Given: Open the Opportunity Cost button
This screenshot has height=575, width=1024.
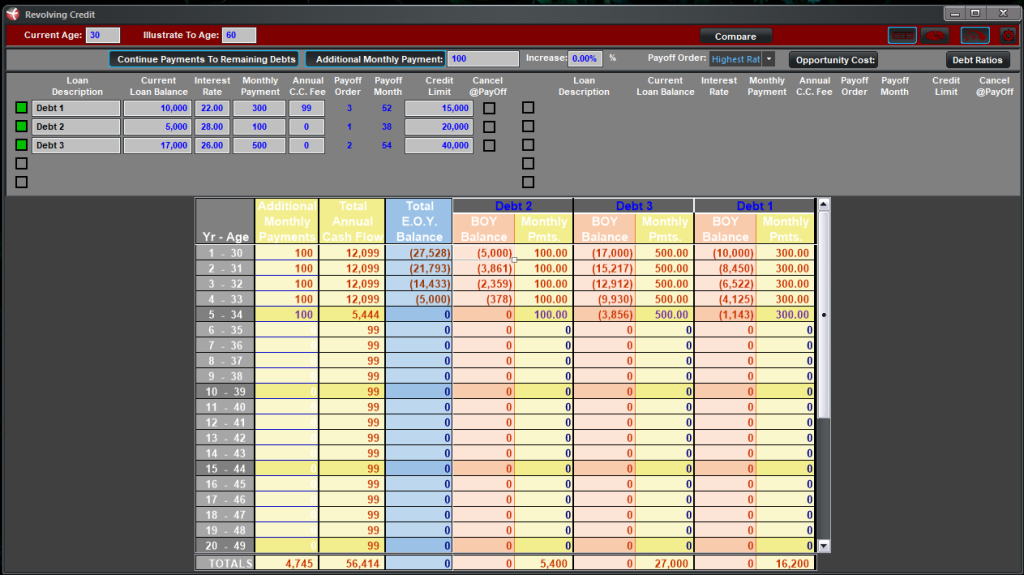Looking at the screenshot, I should click(x=834, y=59).
